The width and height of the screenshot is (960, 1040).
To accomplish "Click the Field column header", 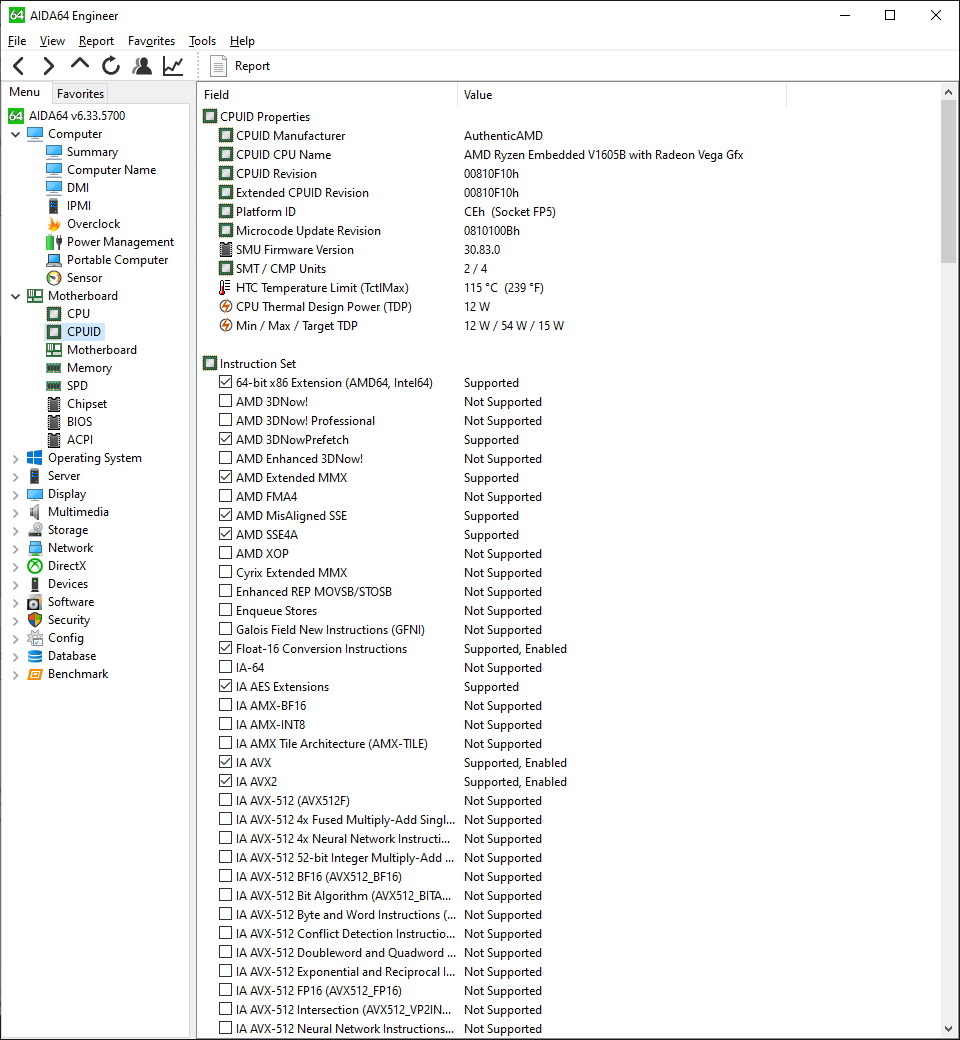I will 328,95.
